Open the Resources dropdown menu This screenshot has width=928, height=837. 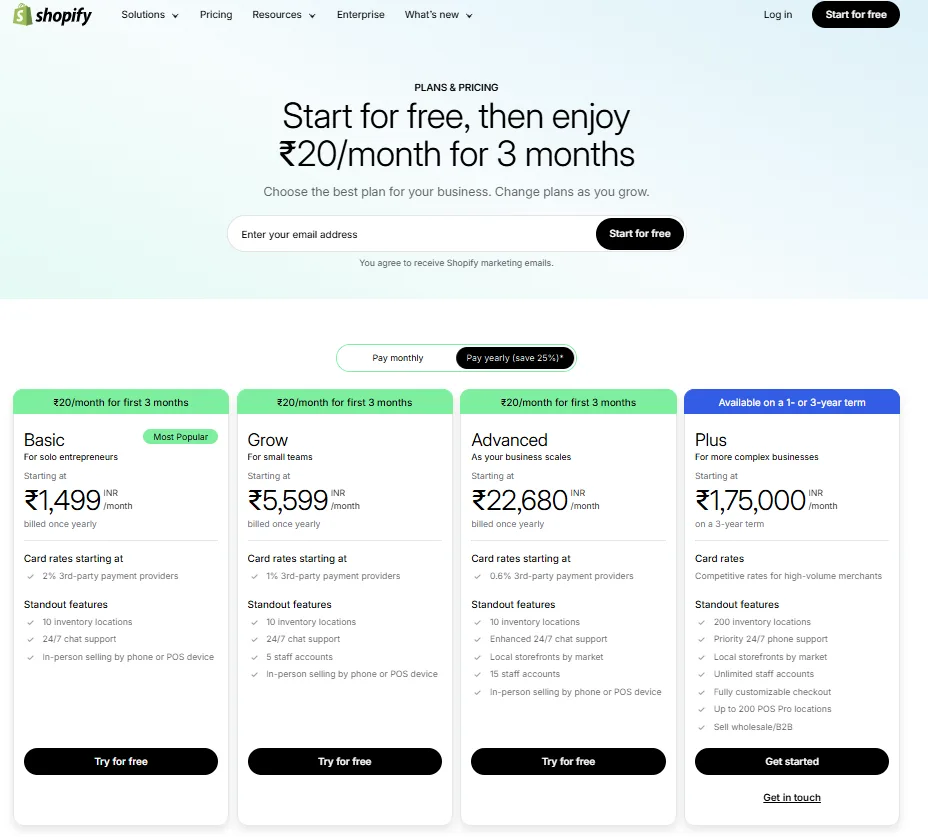[284, 15]
